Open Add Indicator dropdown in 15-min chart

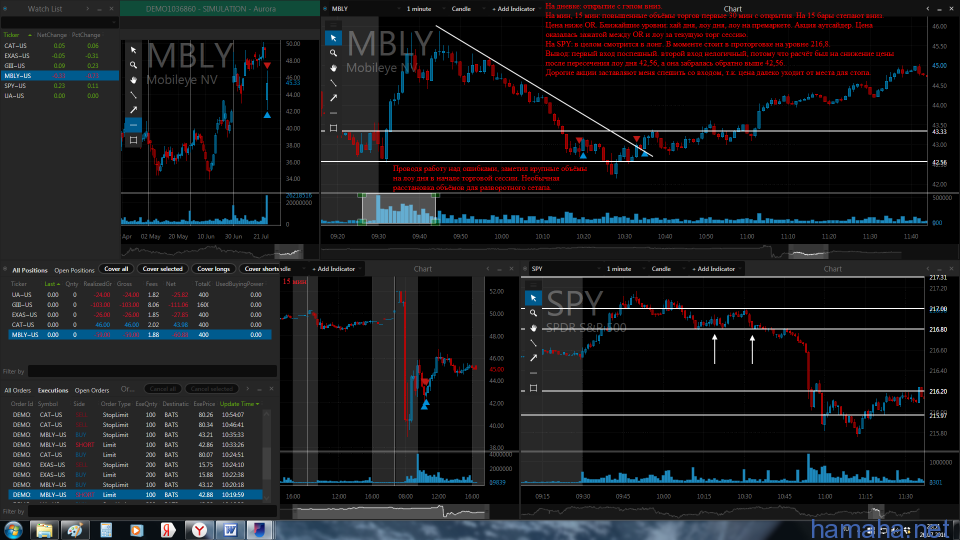click(x=336, y=269)
